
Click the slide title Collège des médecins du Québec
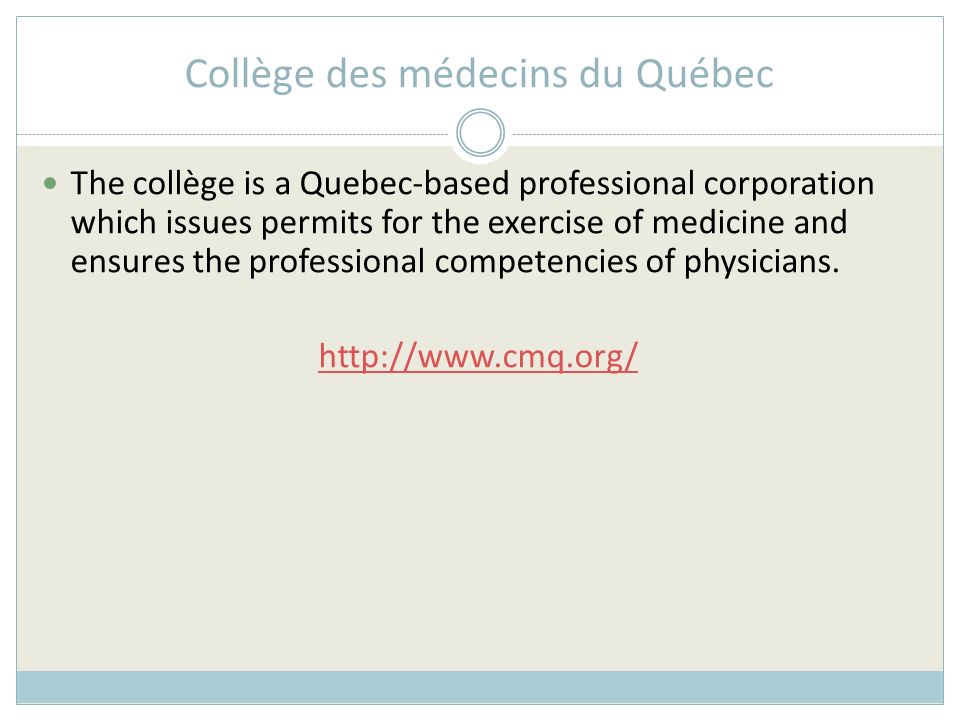click(x=479, y=74)
